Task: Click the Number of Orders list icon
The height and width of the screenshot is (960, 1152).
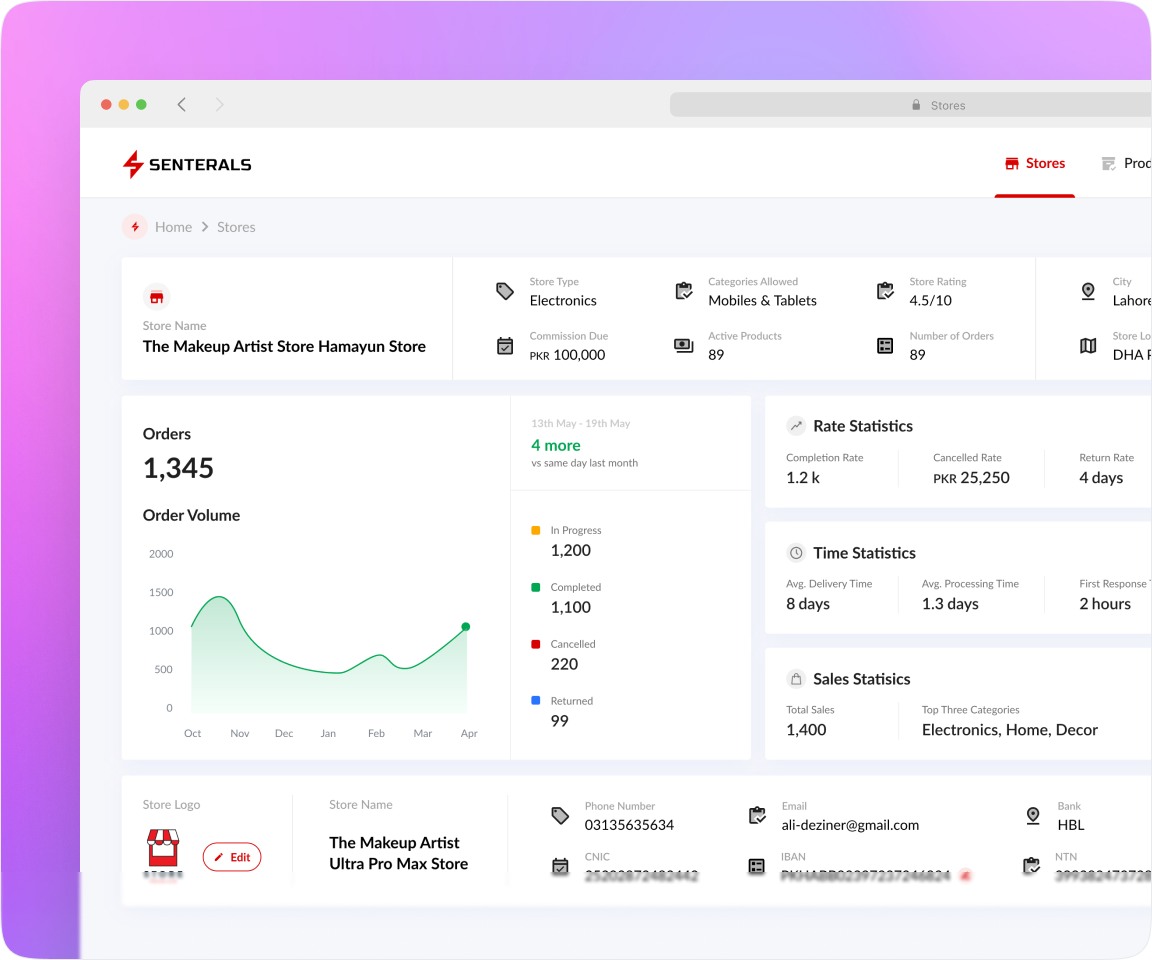Action: click(x=885, y=345)
